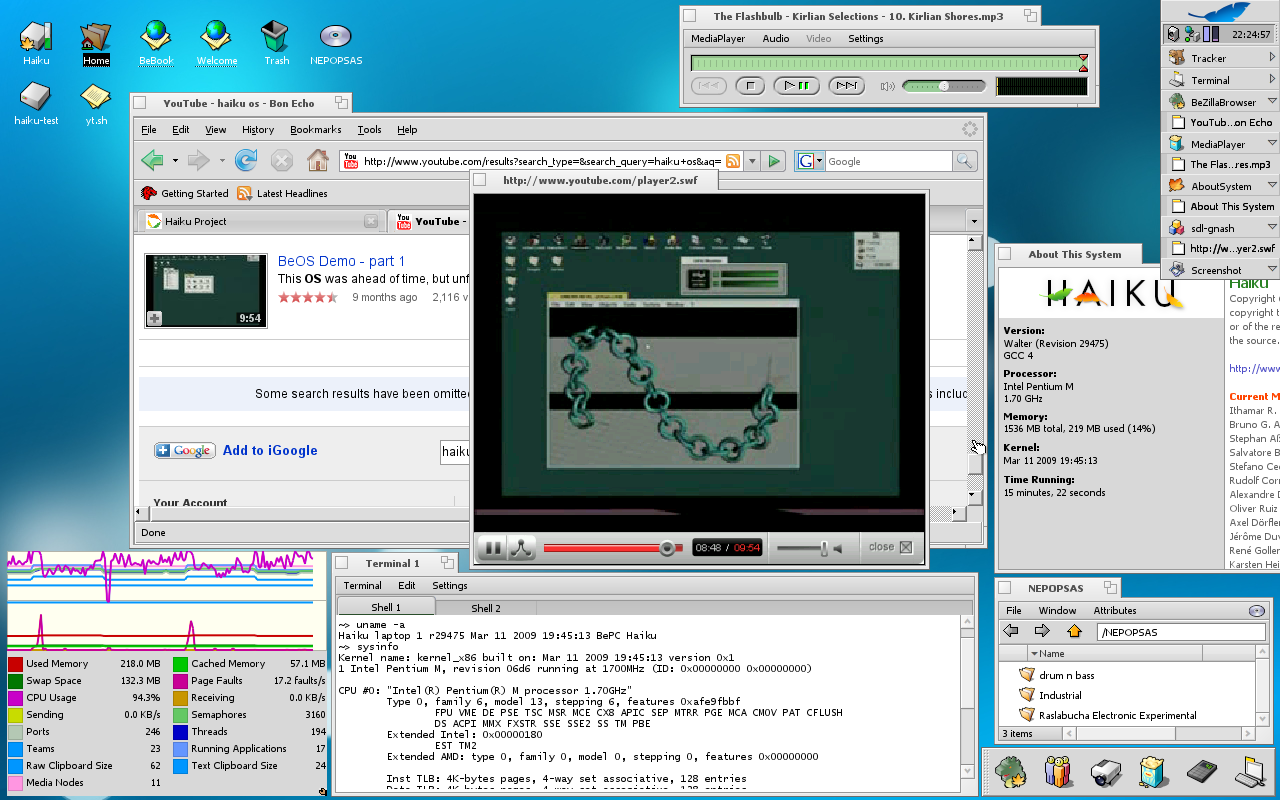
Task: Pause the YouTube flash video
Action: (492, 547)
